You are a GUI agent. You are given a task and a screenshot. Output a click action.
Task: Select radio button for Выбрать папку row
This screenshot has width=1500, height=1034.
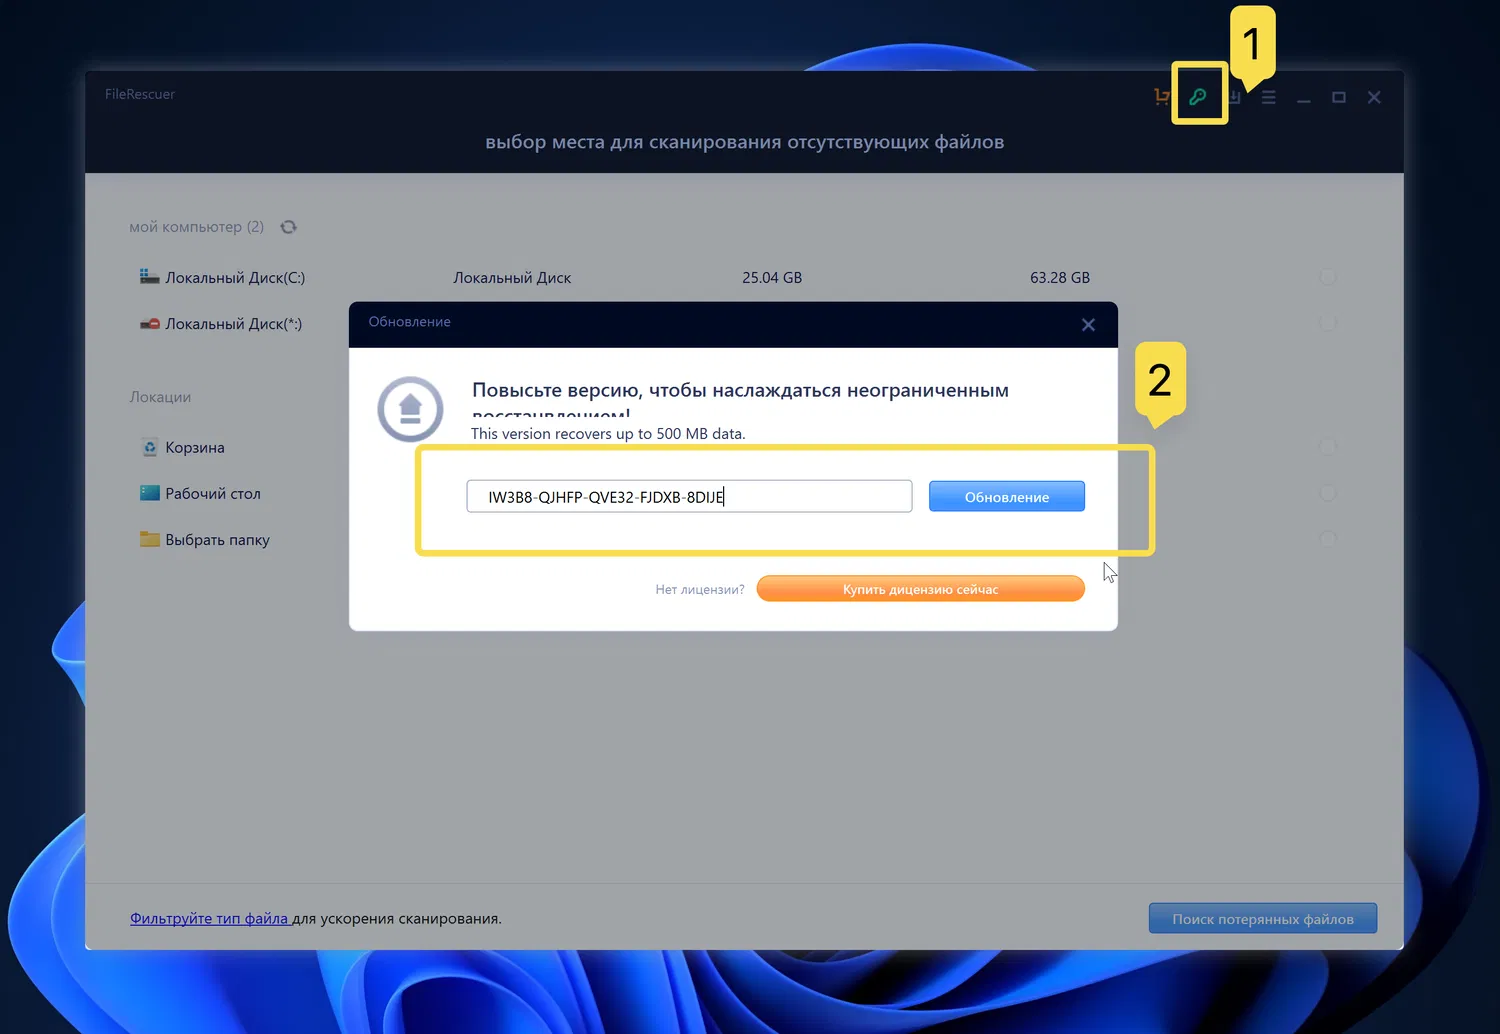(x=1328, y=539)
